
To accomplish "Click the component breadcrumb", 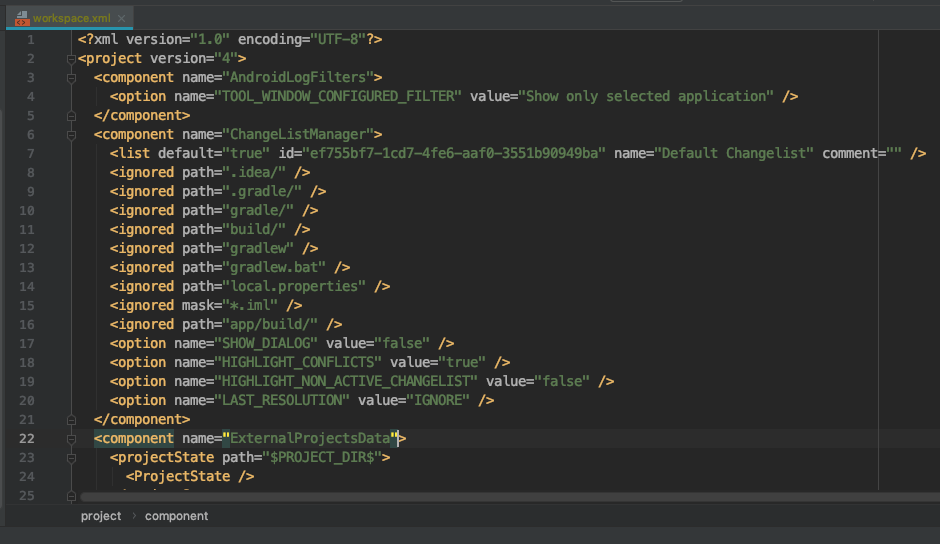I will coord(176,516).
